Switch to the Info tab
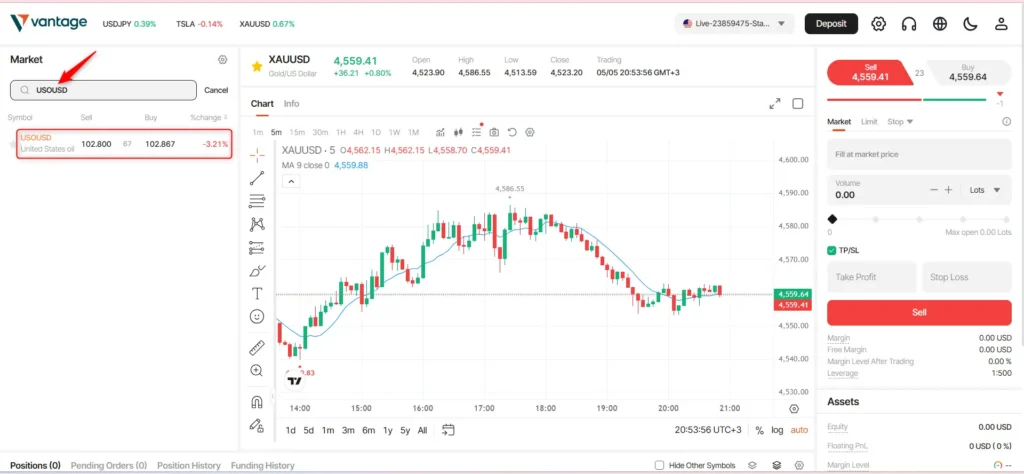The image size is (1024, 474). click(x=291, y=104)
